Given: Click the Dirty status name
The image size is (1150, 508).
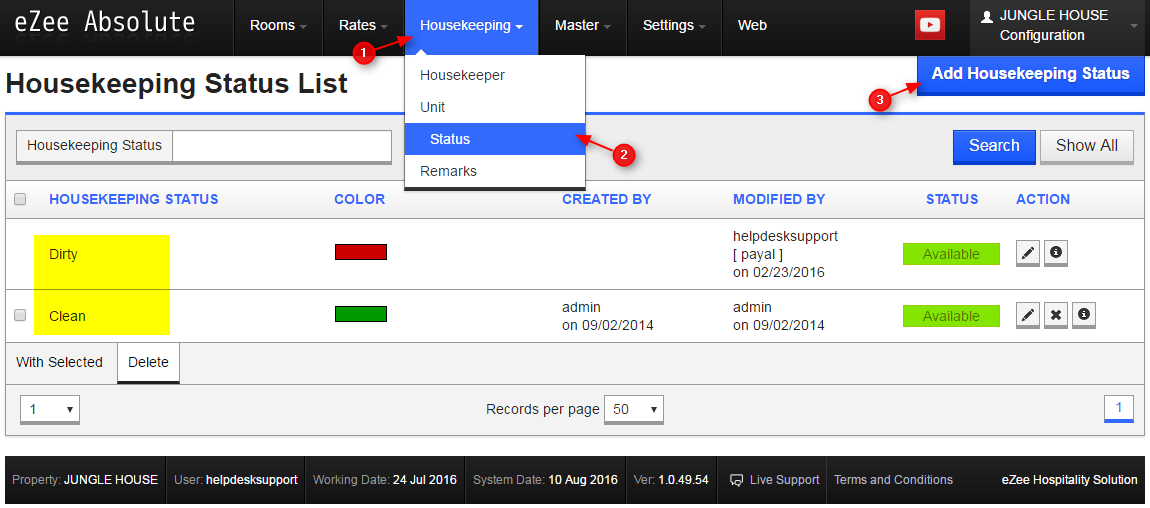Looking at the screenshot, I should pos(63,255).
